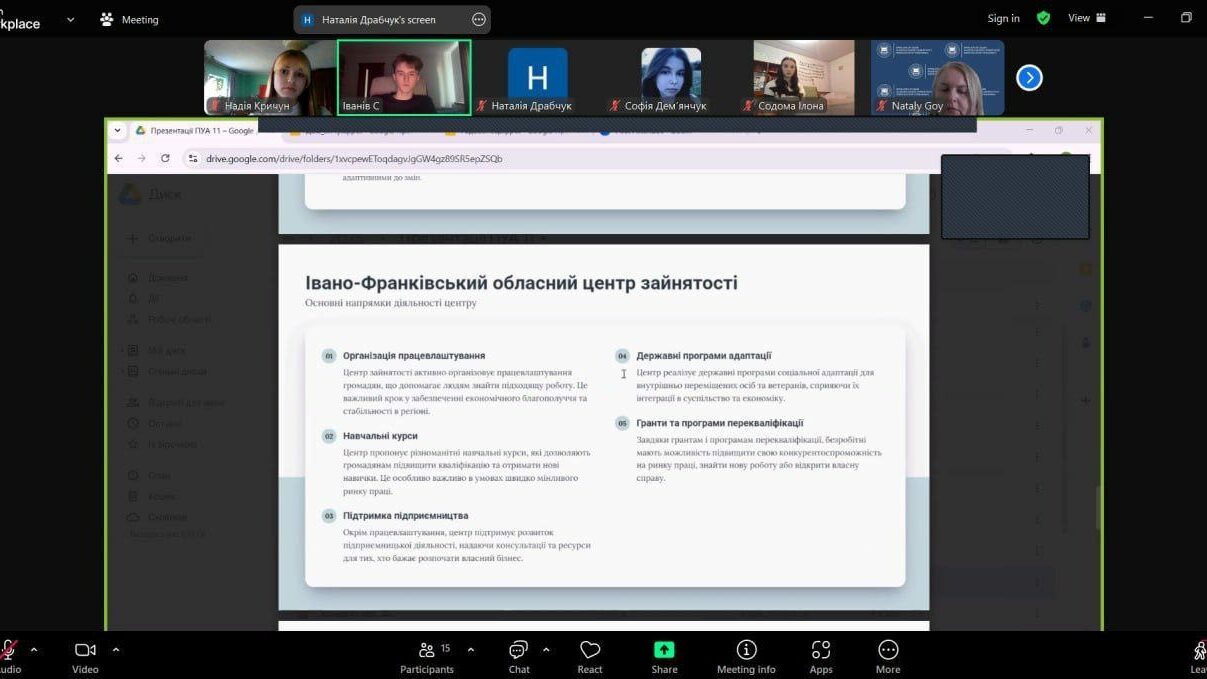1207x679 pixels.
Task: Toggle the Video camera button
Action: coord(85,656)
